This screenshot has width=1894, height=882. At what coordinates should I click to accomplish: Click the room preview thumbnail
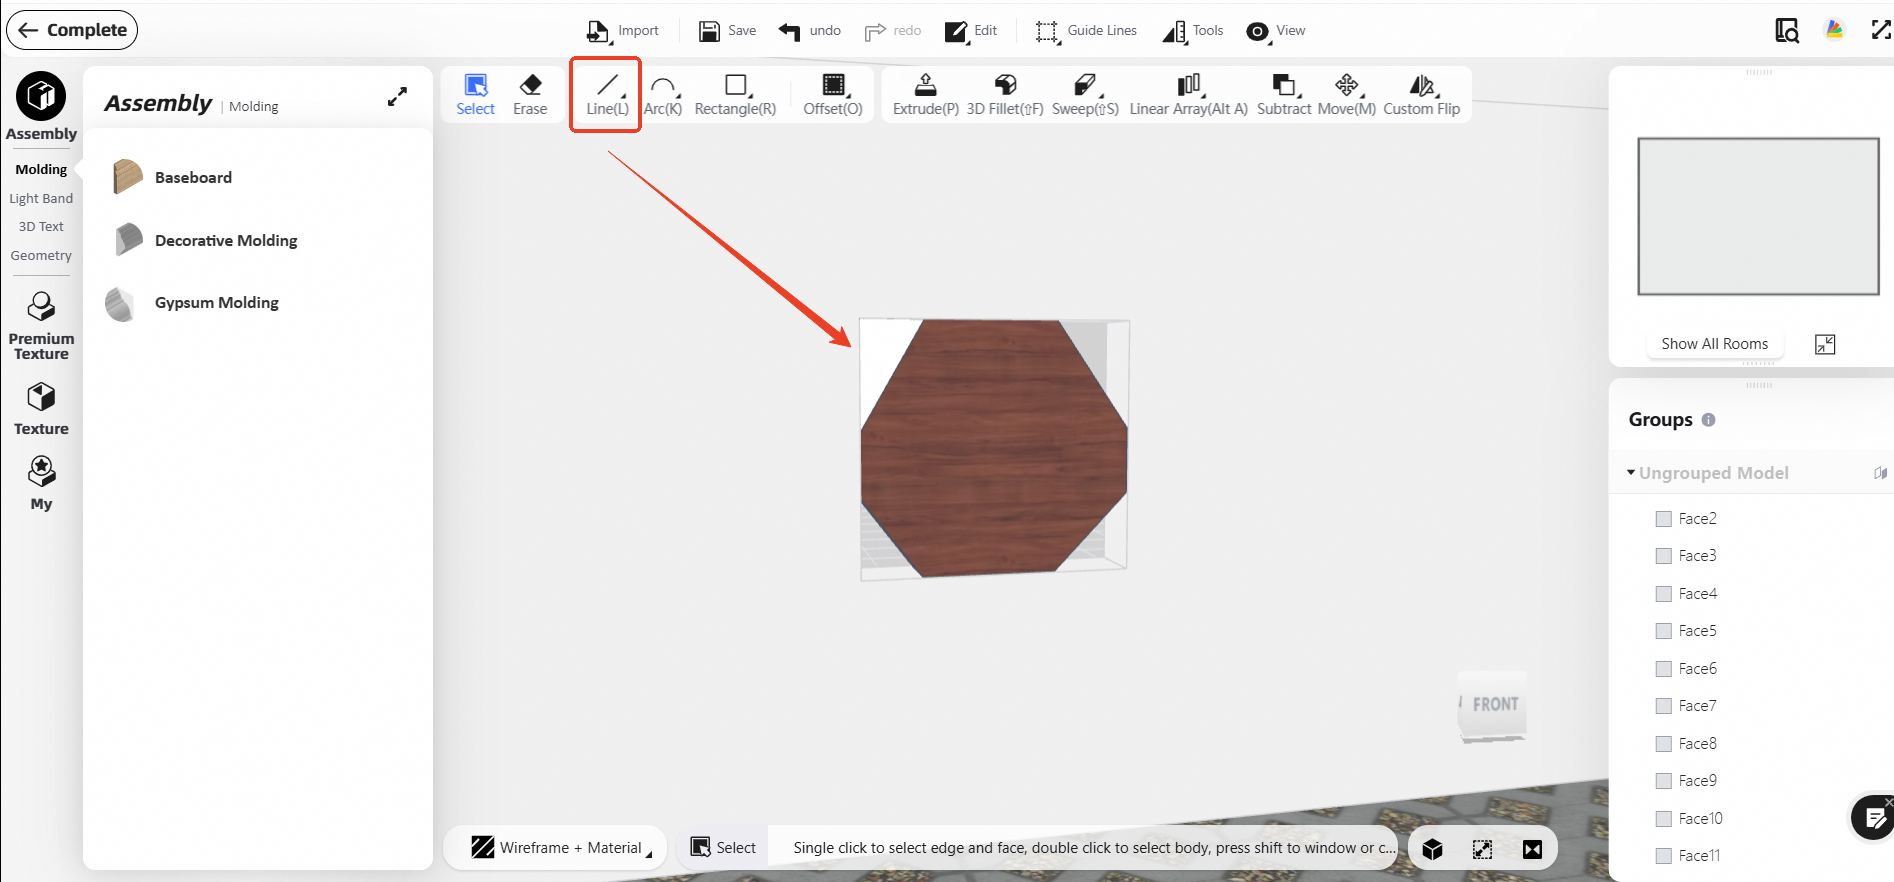[x=1758, y=217]
